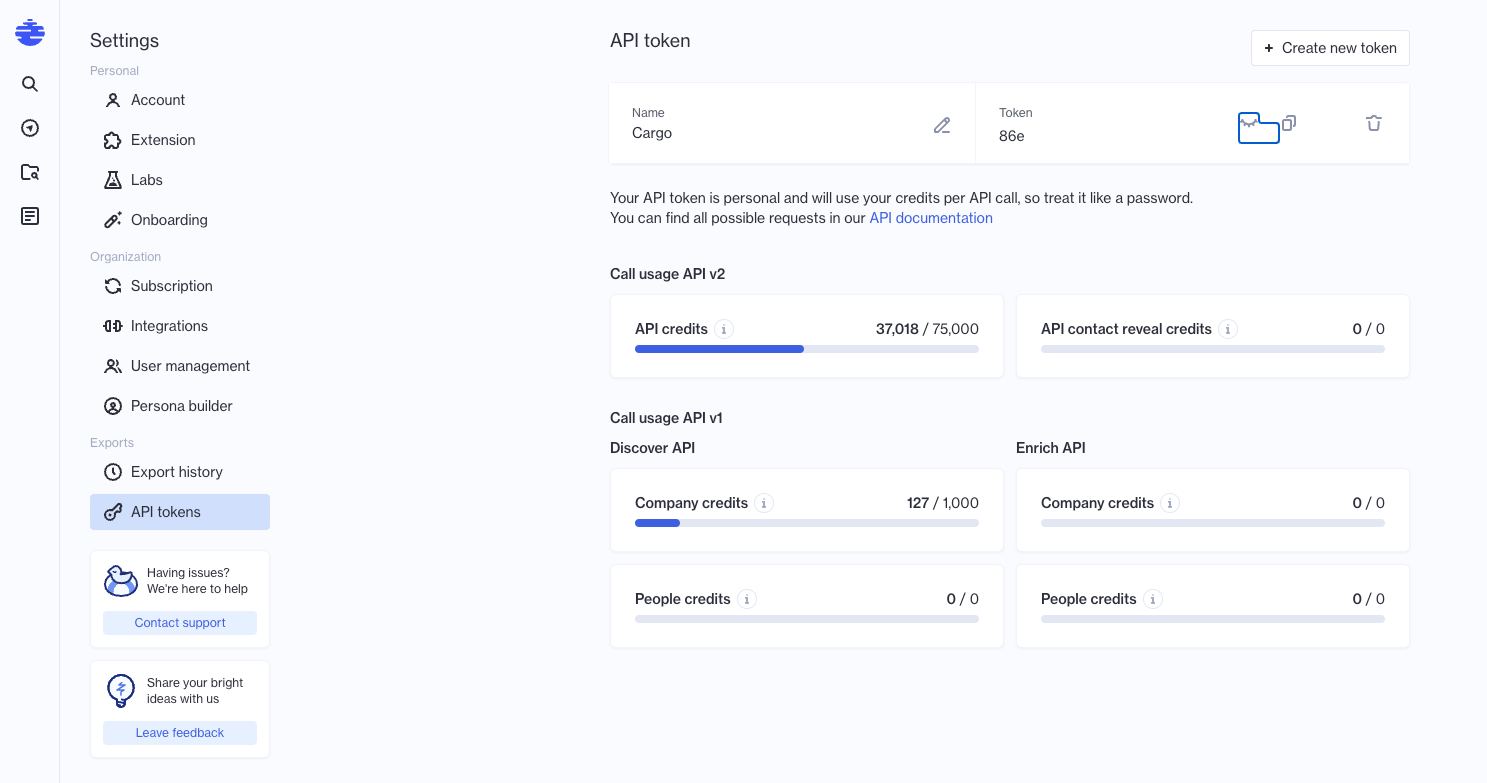The width and height of the screenshot is (1487, 783).
Task: Select API tokens in sidebar
Action: coord(180,512)
